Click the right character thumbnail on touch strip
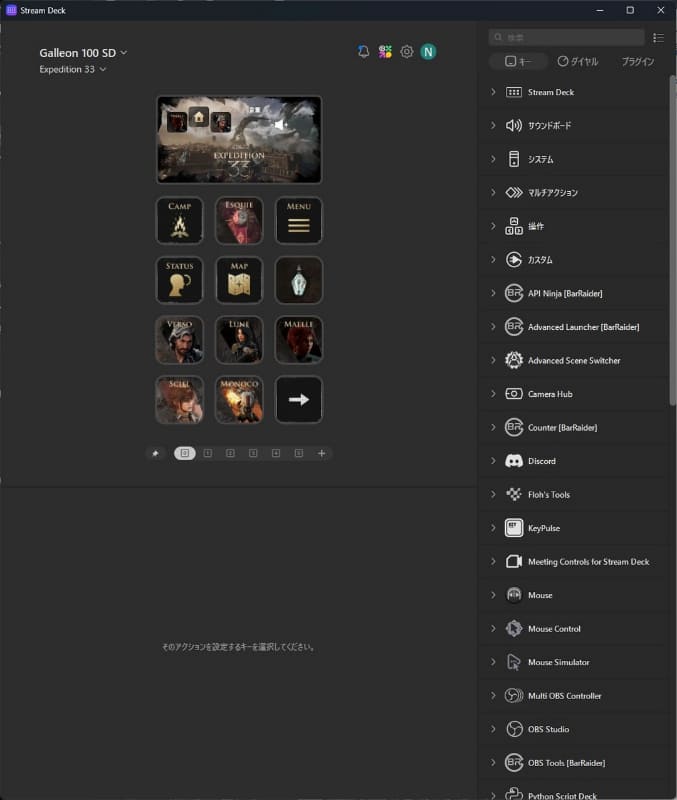This screenshot has width=677, height=800. pos(221,122)
